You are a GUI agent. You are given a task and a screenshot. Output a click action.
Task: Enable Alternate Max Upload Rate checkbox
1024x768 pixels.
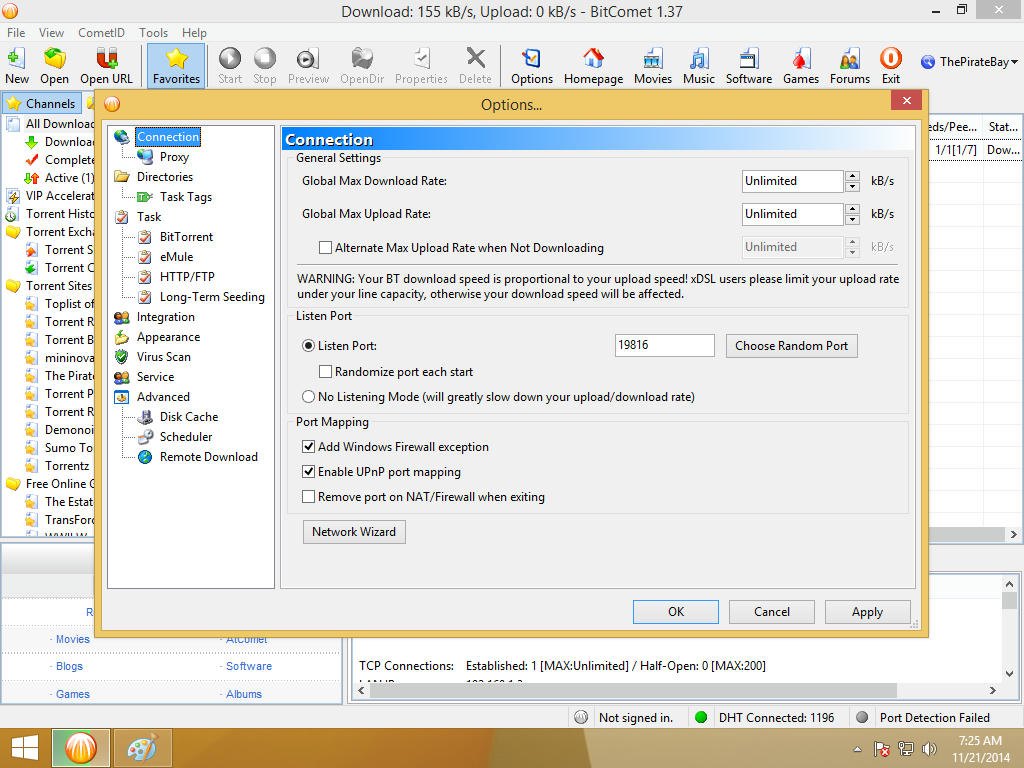[325, 248]
